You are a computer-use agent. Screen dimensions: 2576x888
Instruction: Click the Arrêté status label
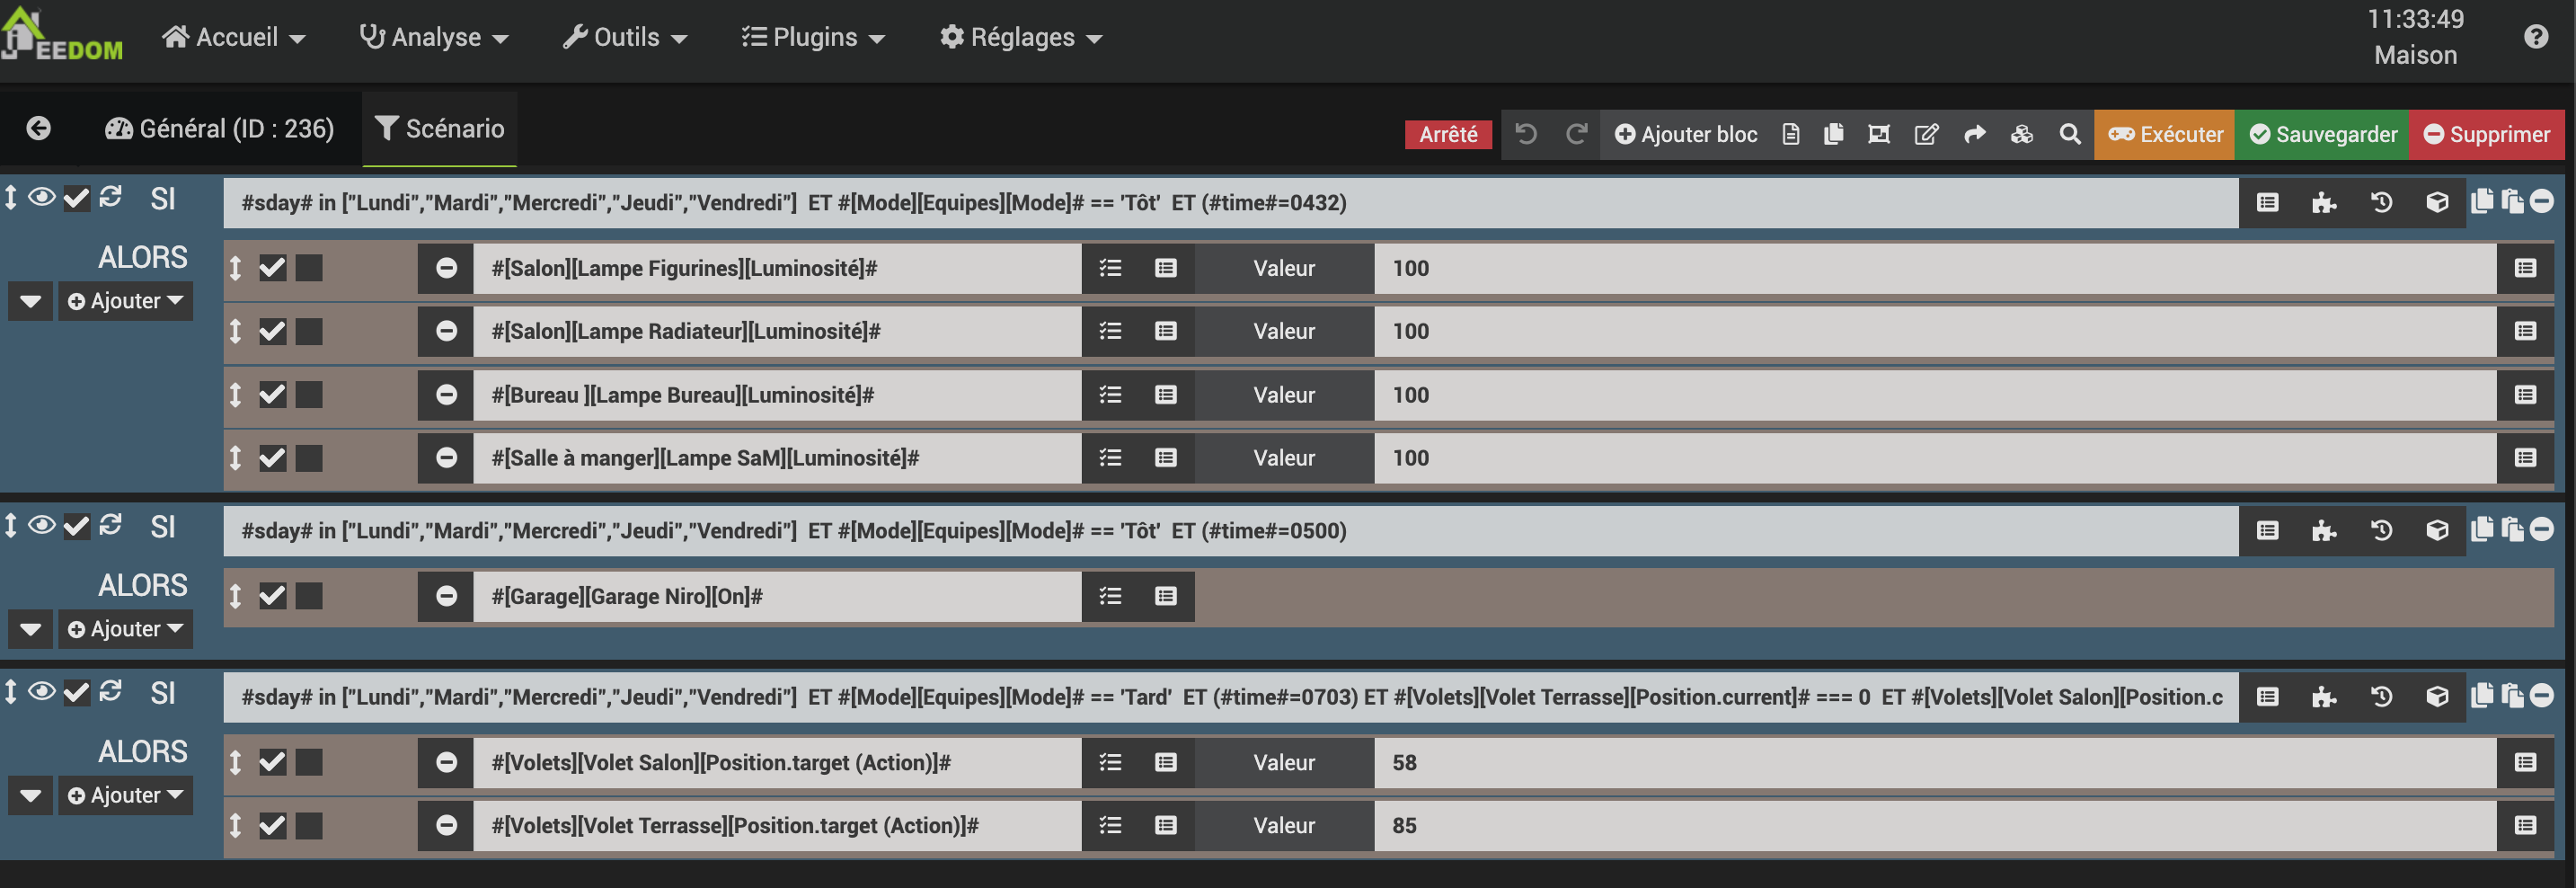1448,134
